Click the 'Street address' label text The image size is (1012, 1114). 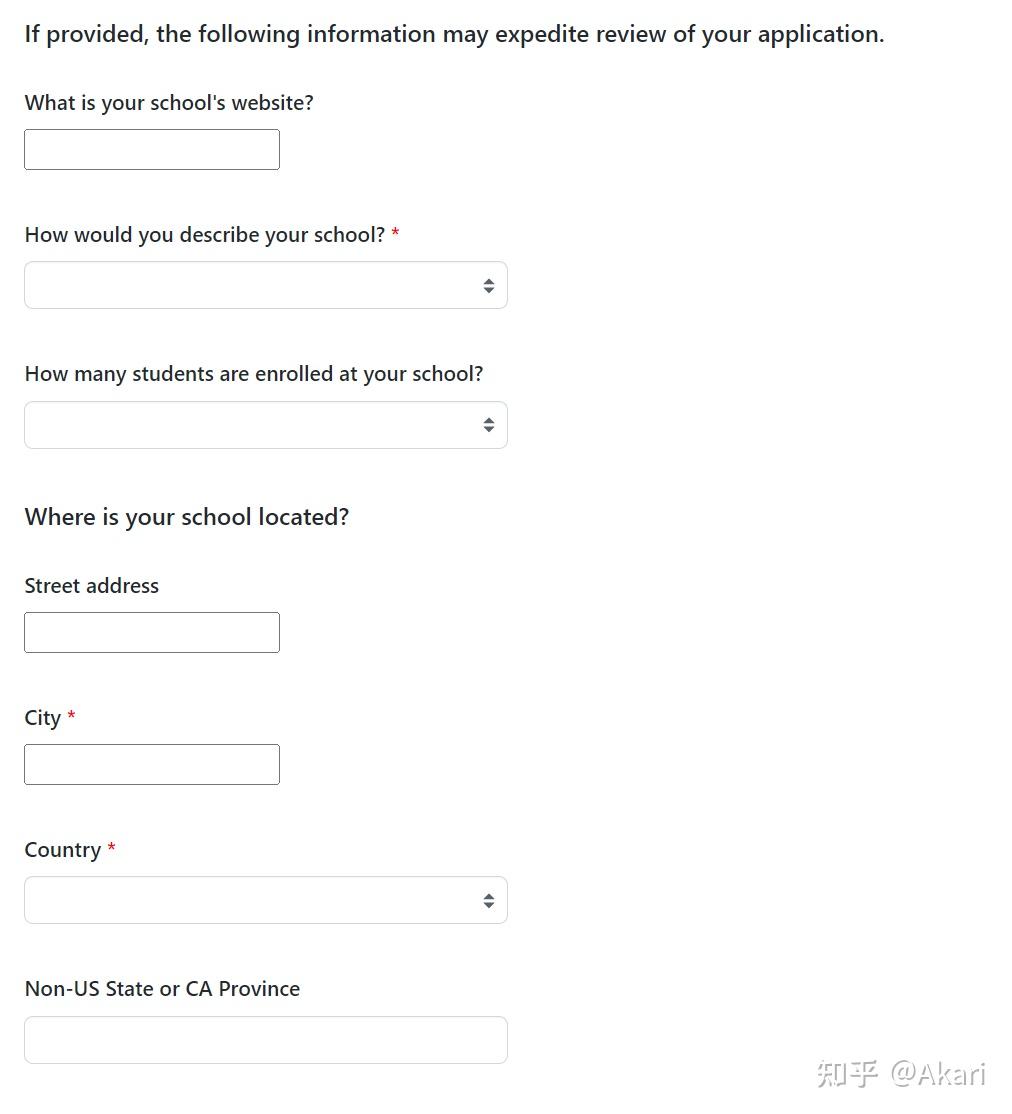pos(92,586)
